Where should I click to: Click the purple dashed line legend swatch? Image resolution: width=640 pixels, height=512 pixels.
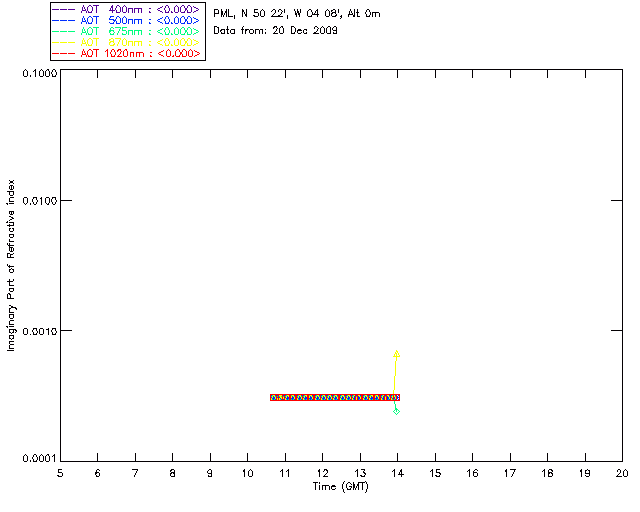click(64, 9)
